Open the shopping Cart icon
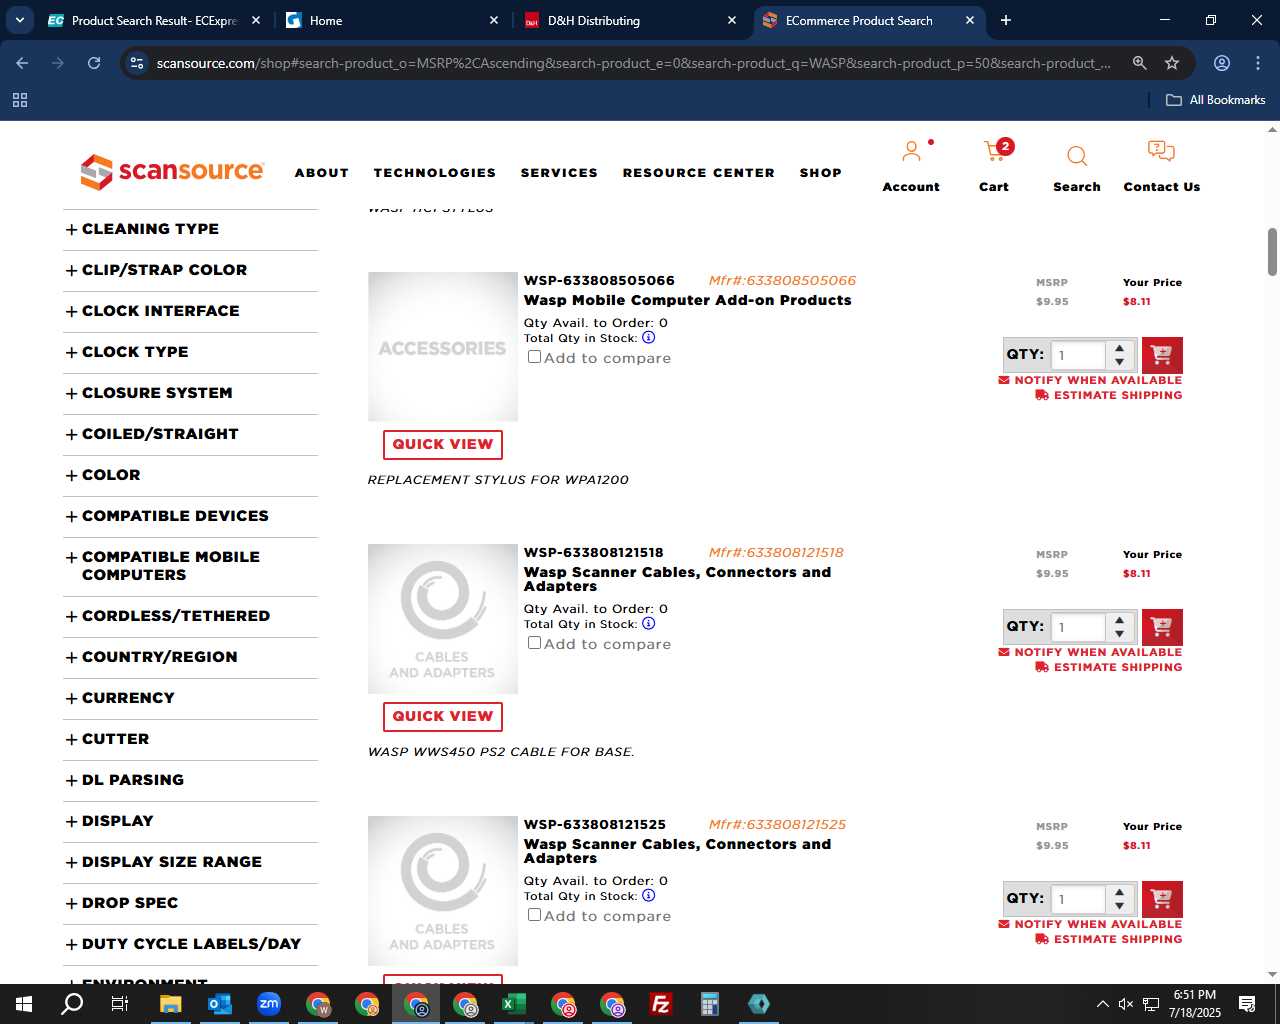1280x1024 pixels. coord(996,151)
